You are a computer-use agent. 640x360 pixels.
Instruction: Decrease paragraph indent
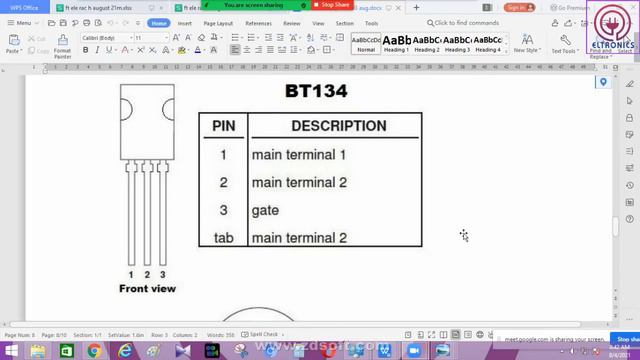coord(268,38)
